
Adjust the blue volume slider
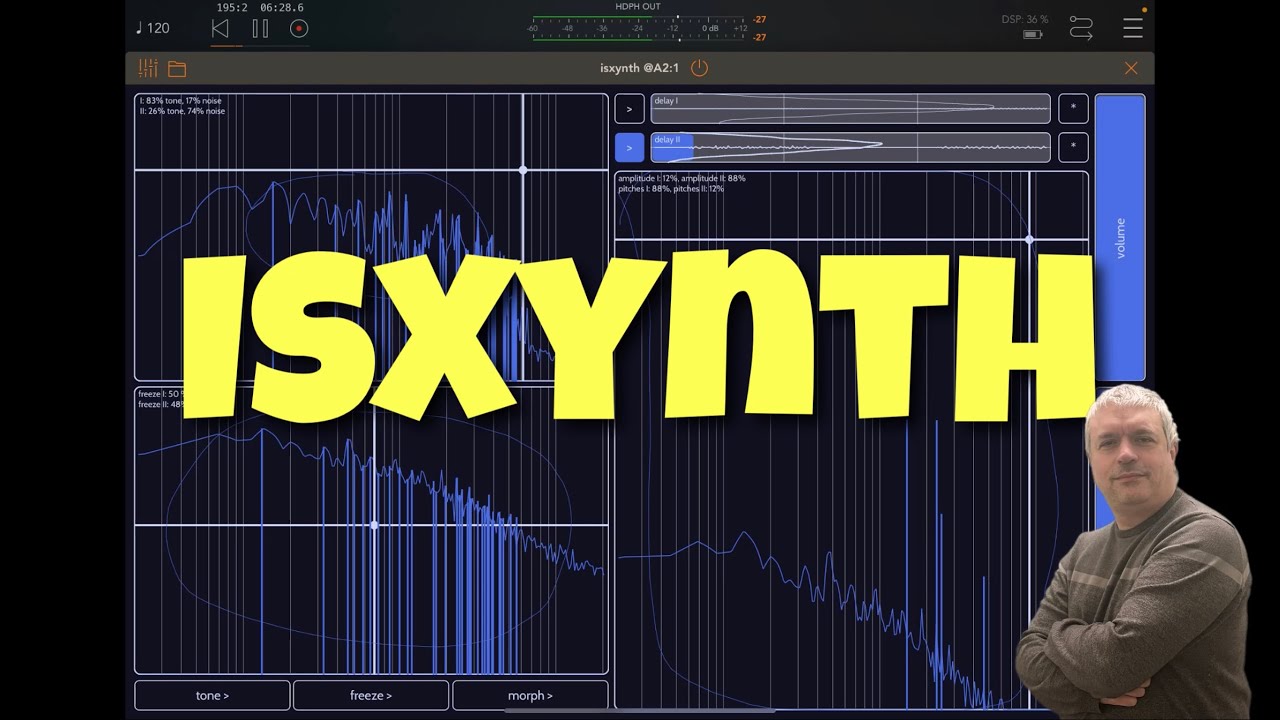tap(1120, 238)
